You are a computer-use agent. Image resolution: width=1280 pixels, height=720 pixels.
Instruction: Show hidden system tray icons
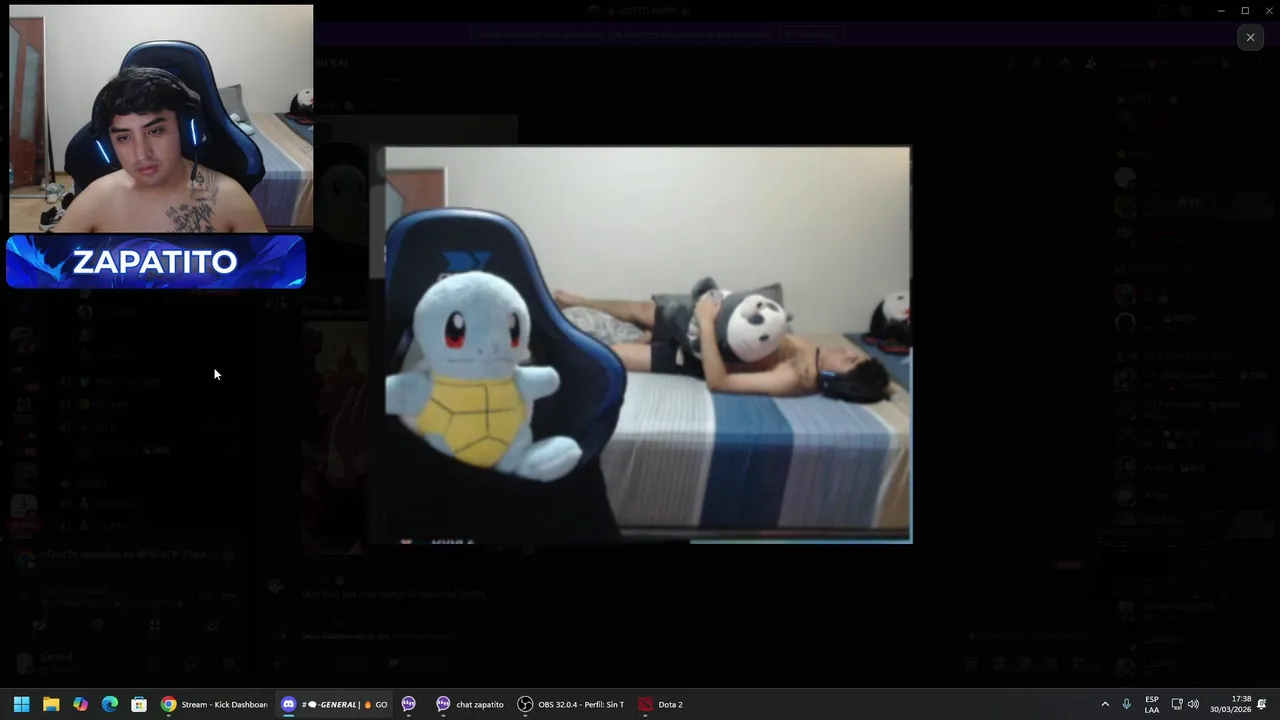pos(1105,704)
